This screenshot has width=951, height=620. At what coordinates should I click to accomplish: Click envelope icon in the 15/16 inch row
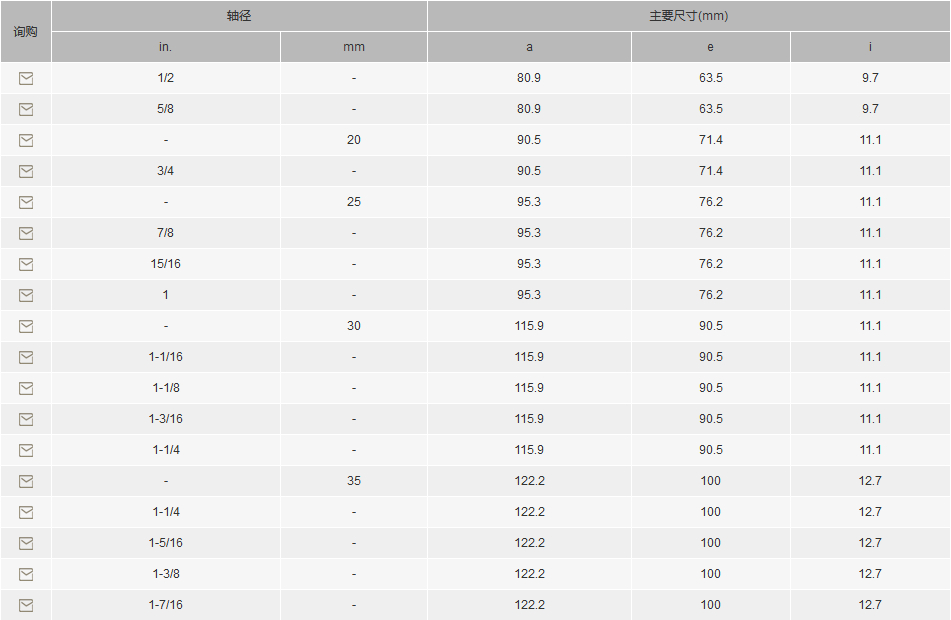coord(26,264)
